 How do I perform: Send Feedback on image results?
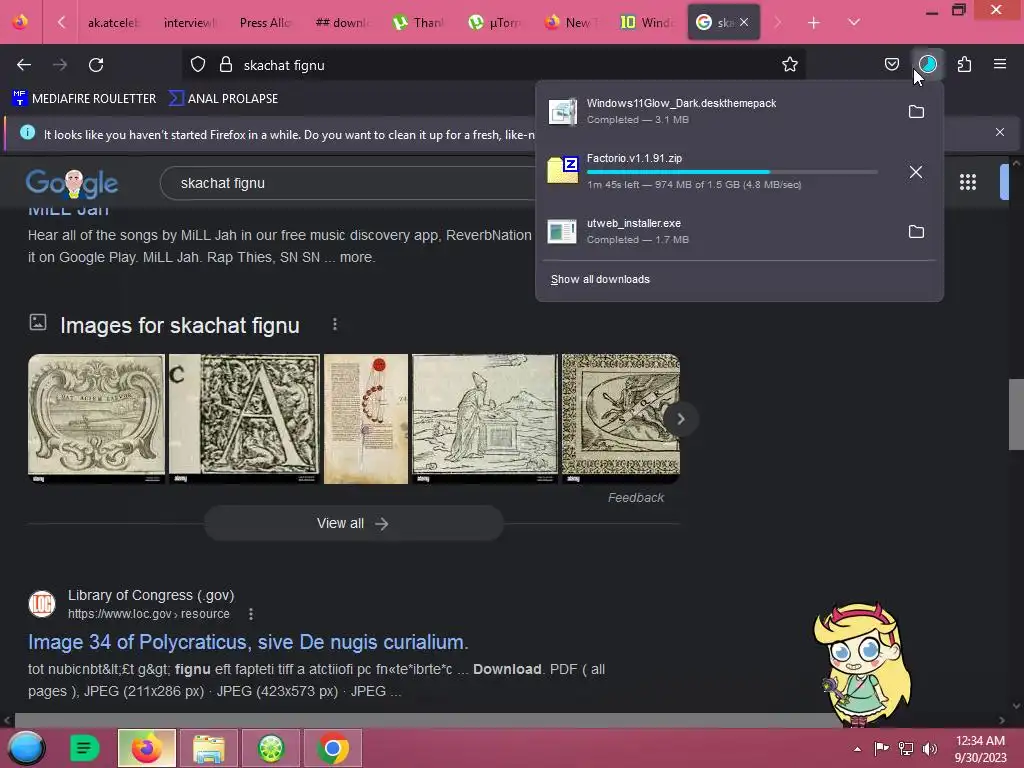635,498
